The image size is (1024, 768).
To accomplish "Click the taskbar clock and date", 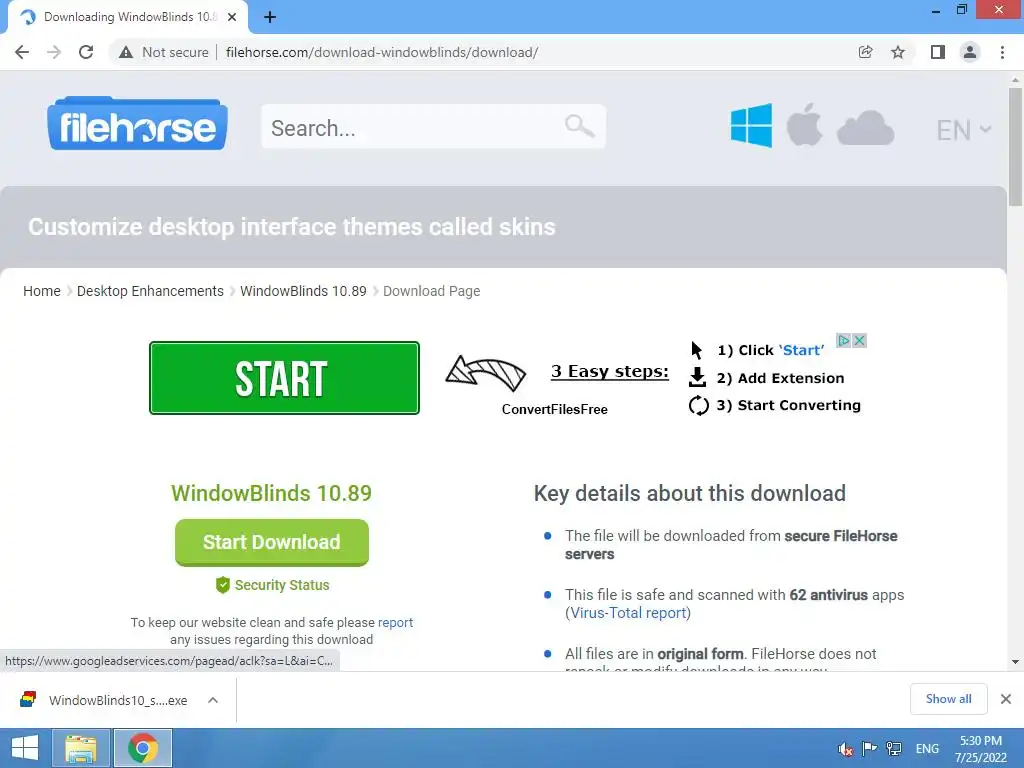I will pos(981,749).
